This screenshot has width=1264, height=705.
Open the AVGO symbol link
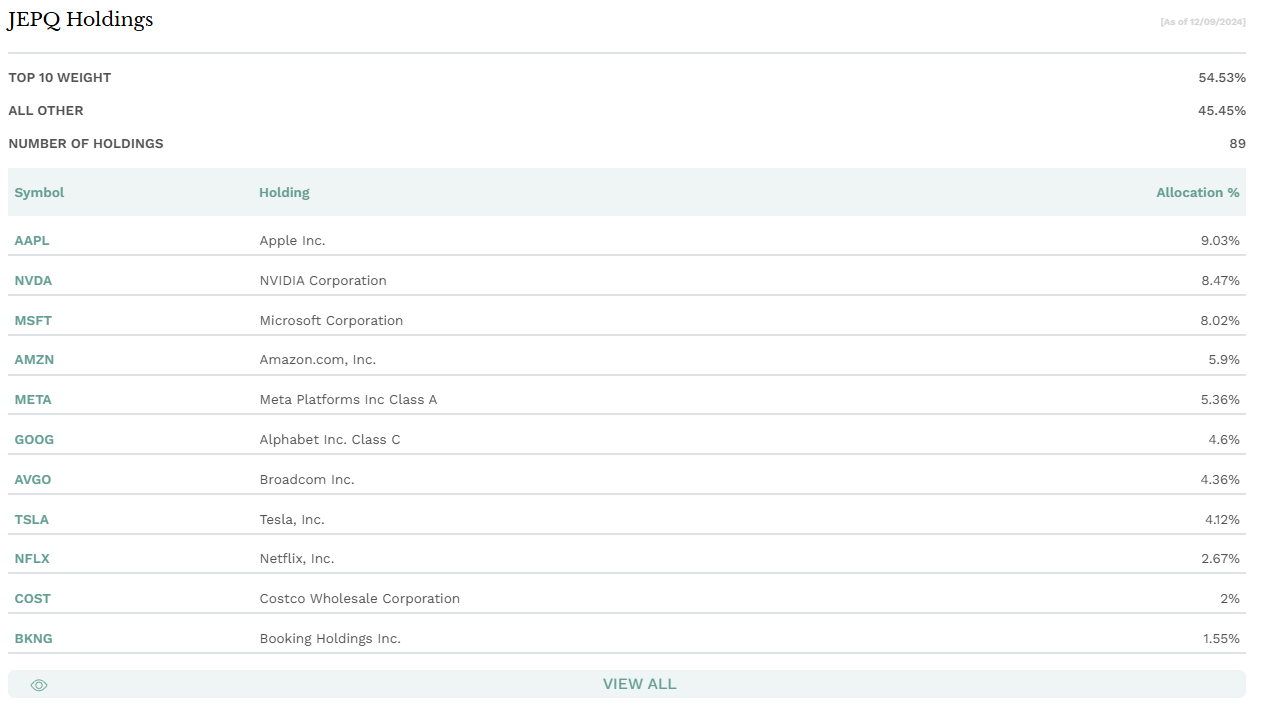[33, 480]
